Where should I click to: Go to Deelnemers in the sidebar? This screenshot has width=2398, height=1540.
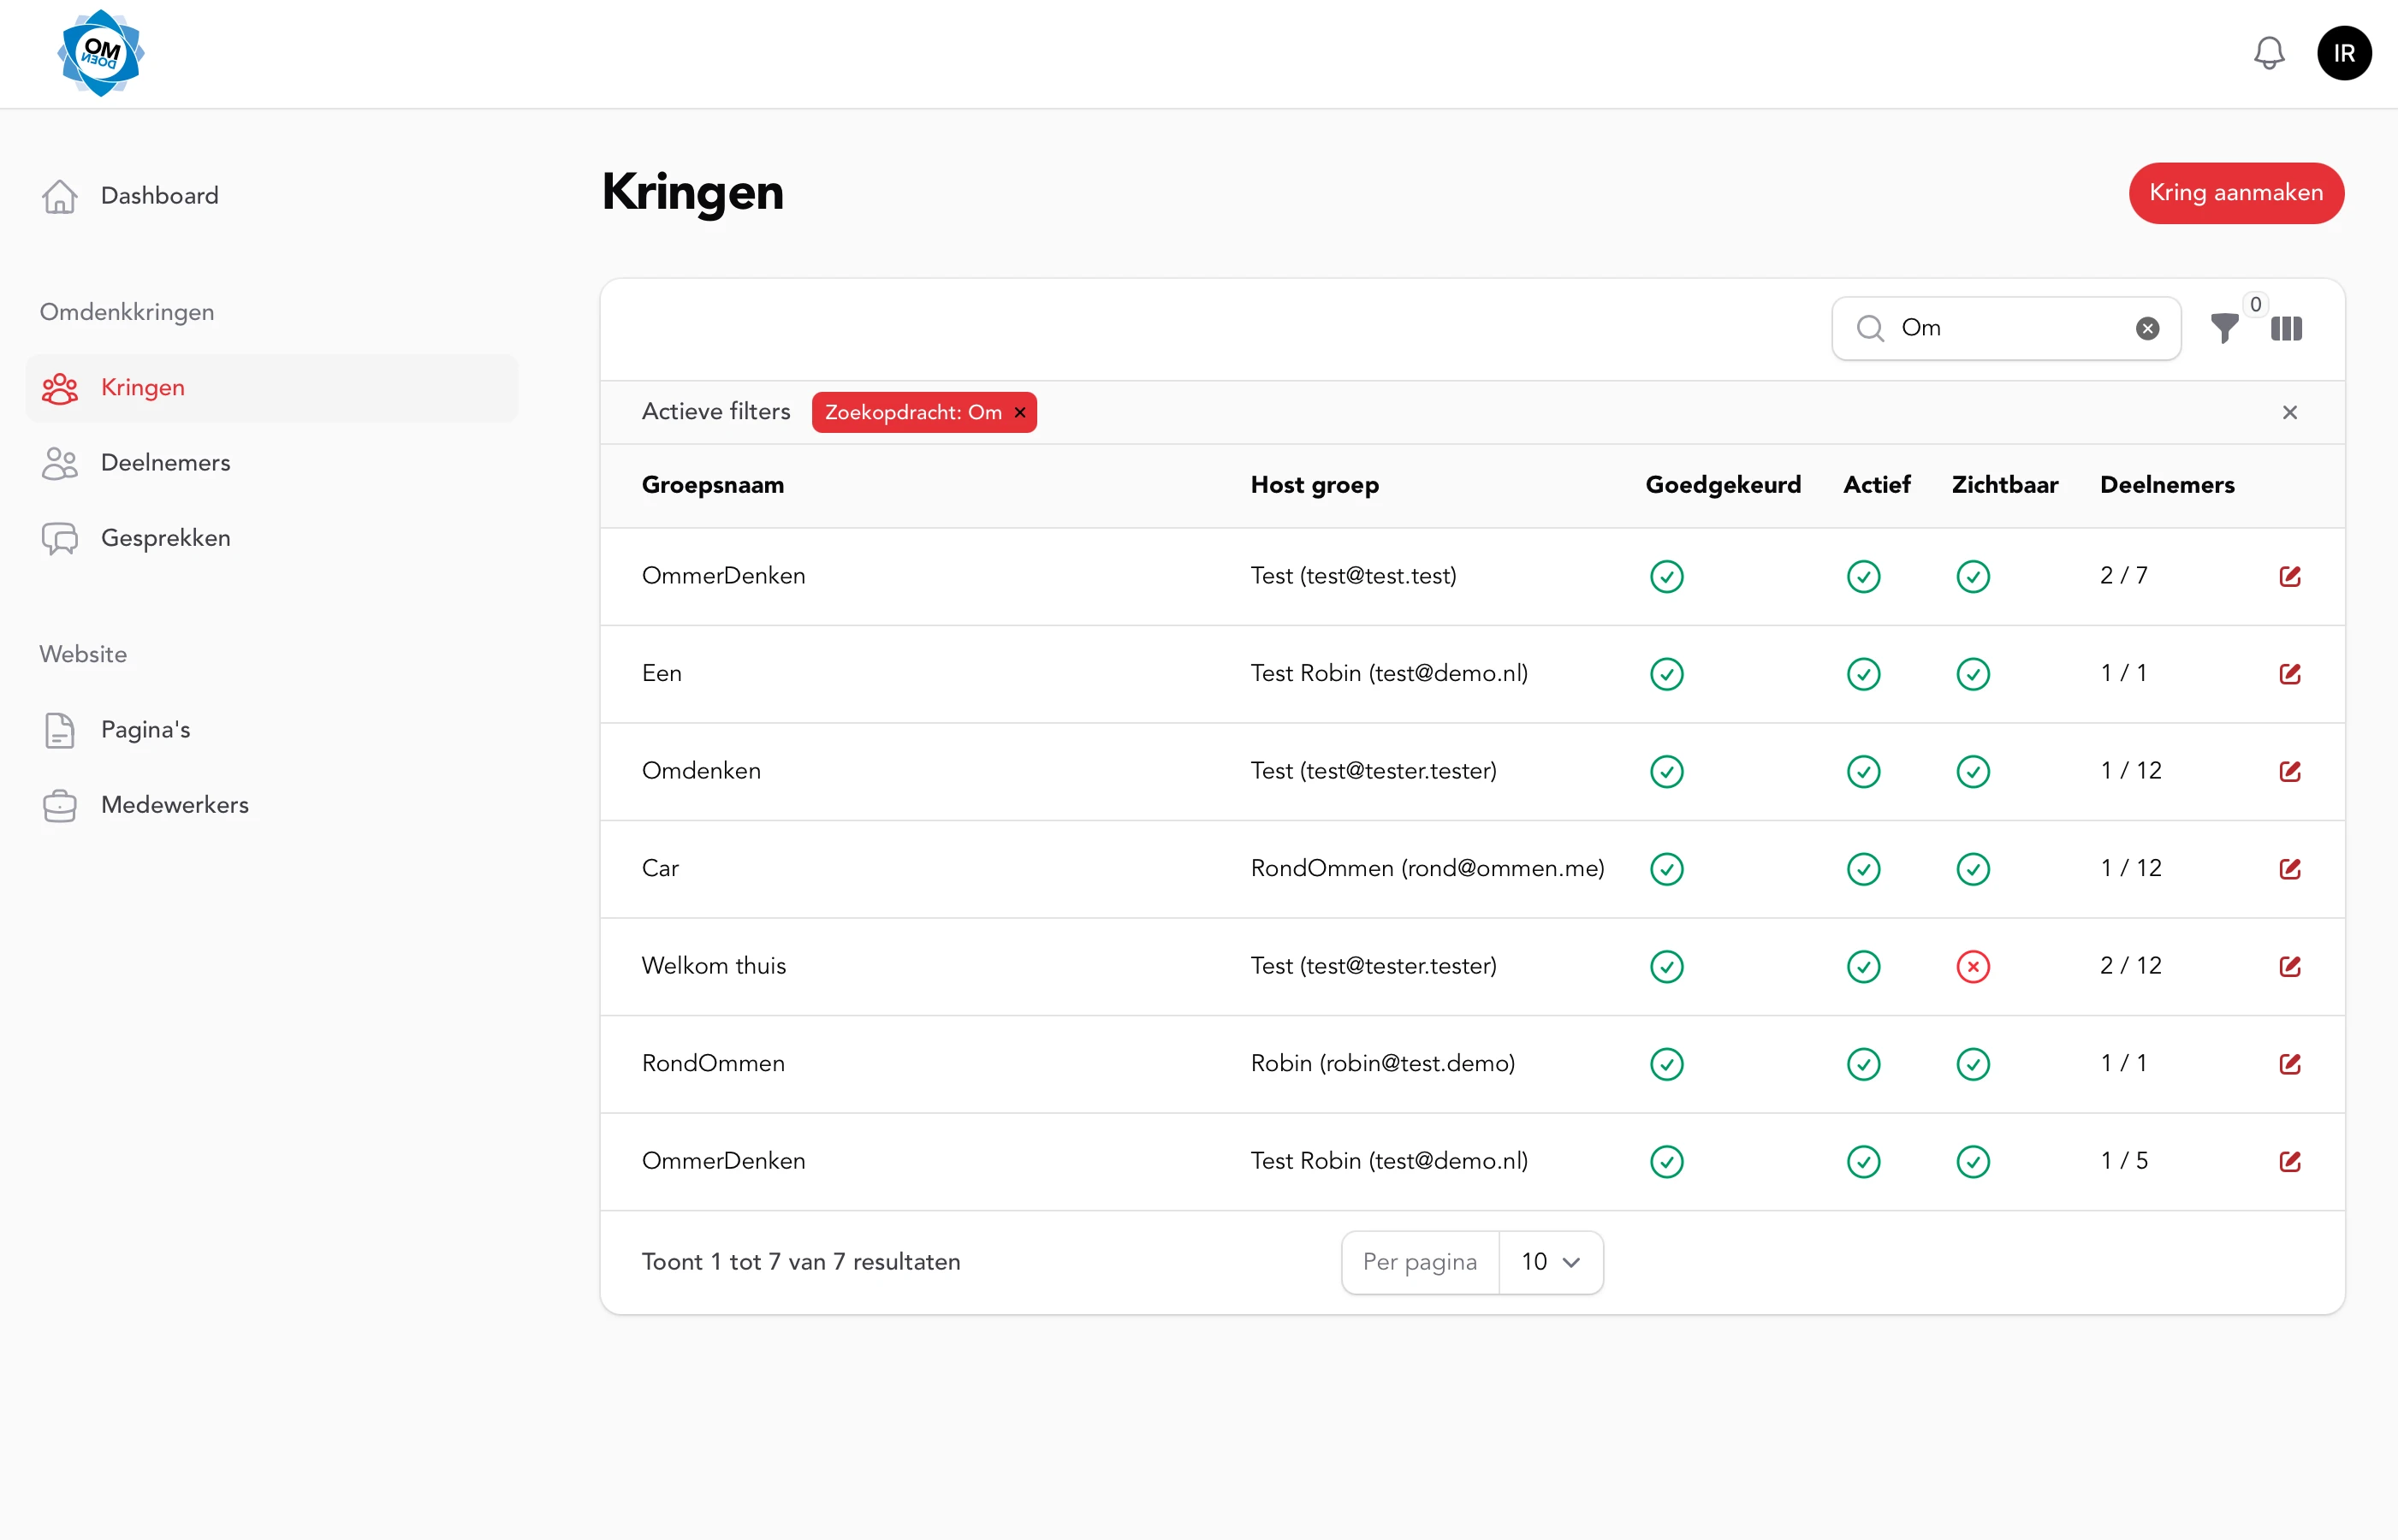165,462
